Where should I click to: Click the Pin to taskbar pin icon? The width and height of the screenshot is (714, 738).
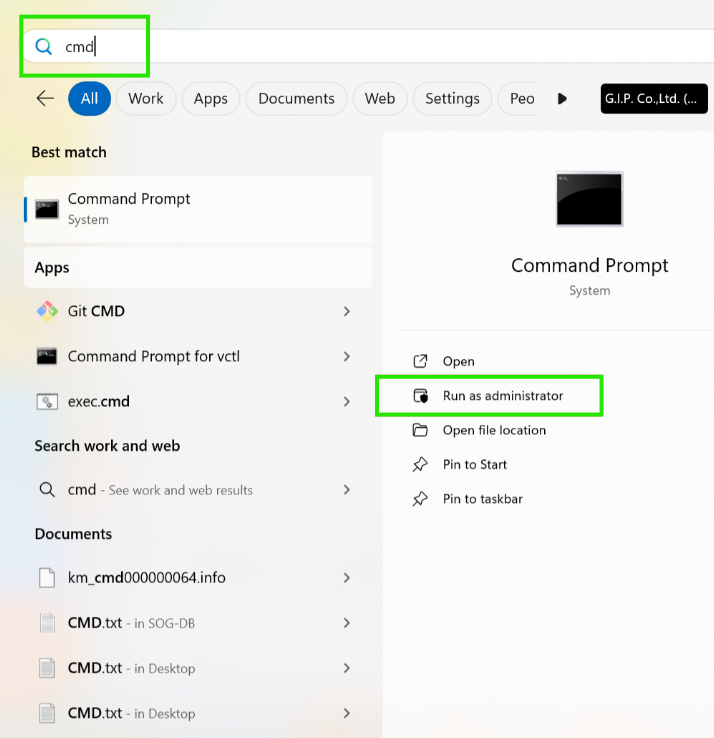420,499
